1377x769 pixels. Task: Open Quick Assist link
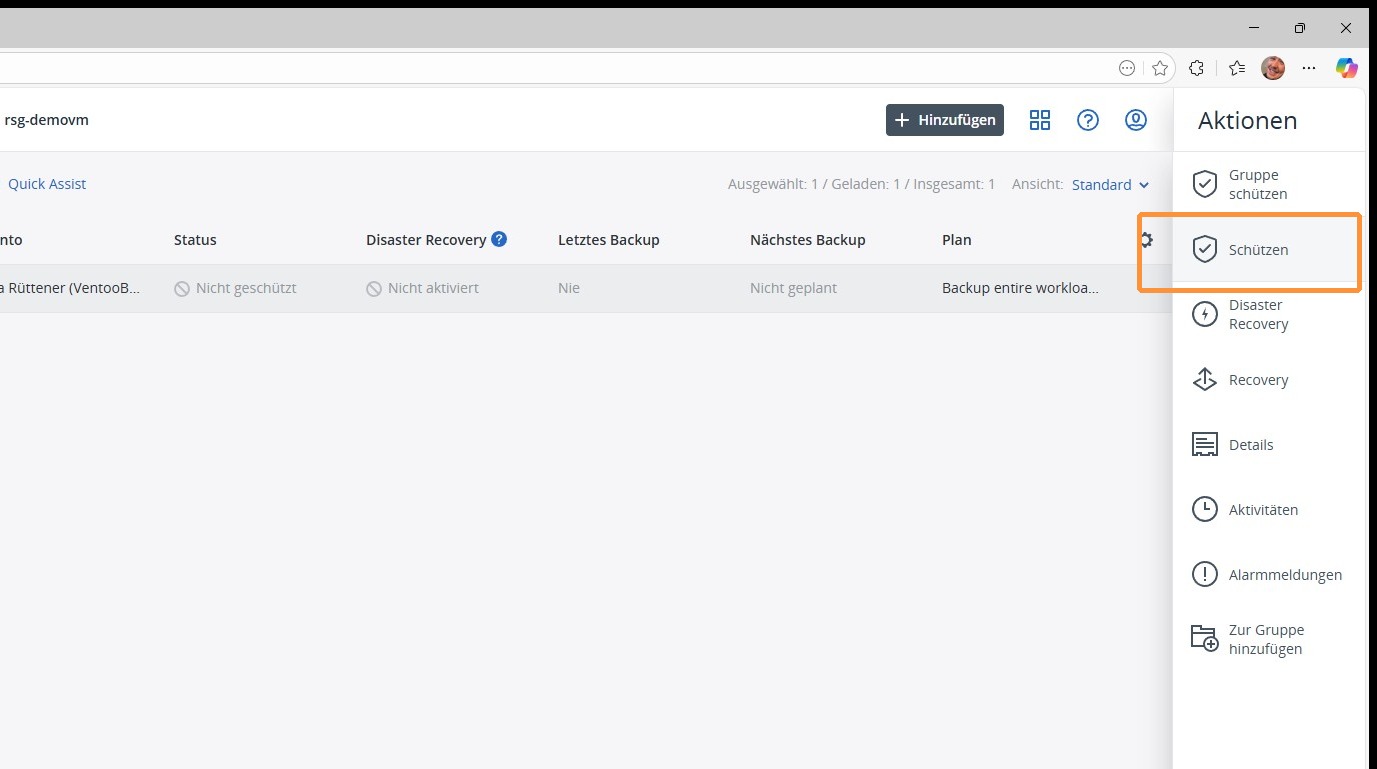[x=47, y=184]
